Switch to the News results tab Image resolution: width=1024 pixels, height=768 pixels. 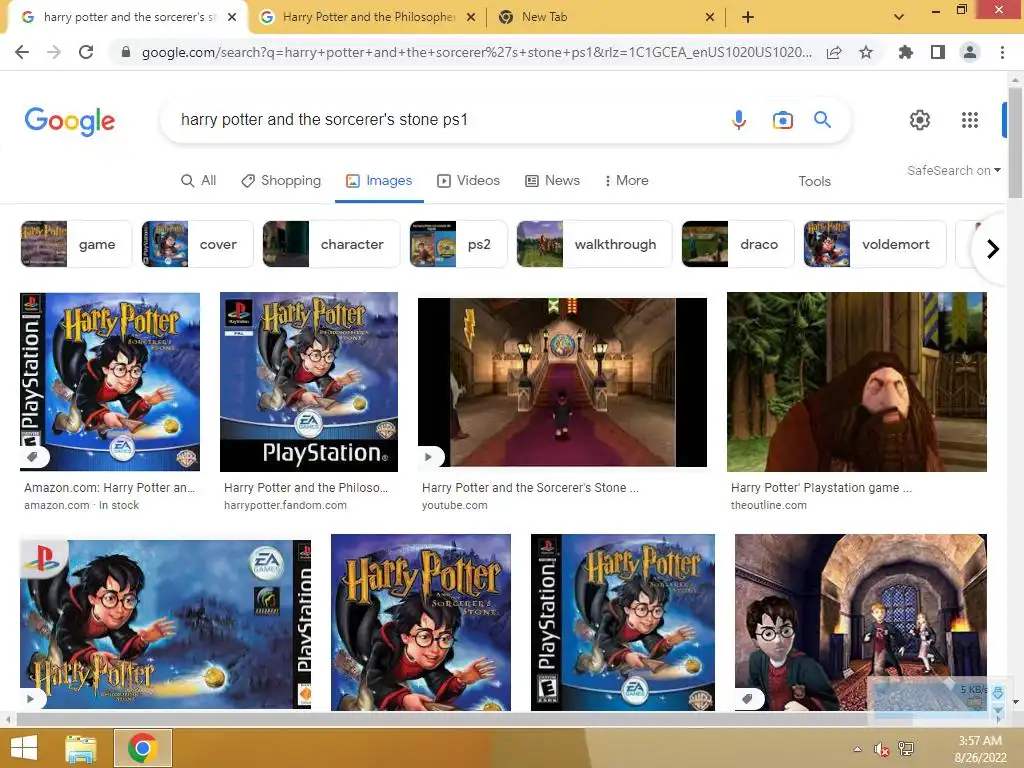(552, 180)
